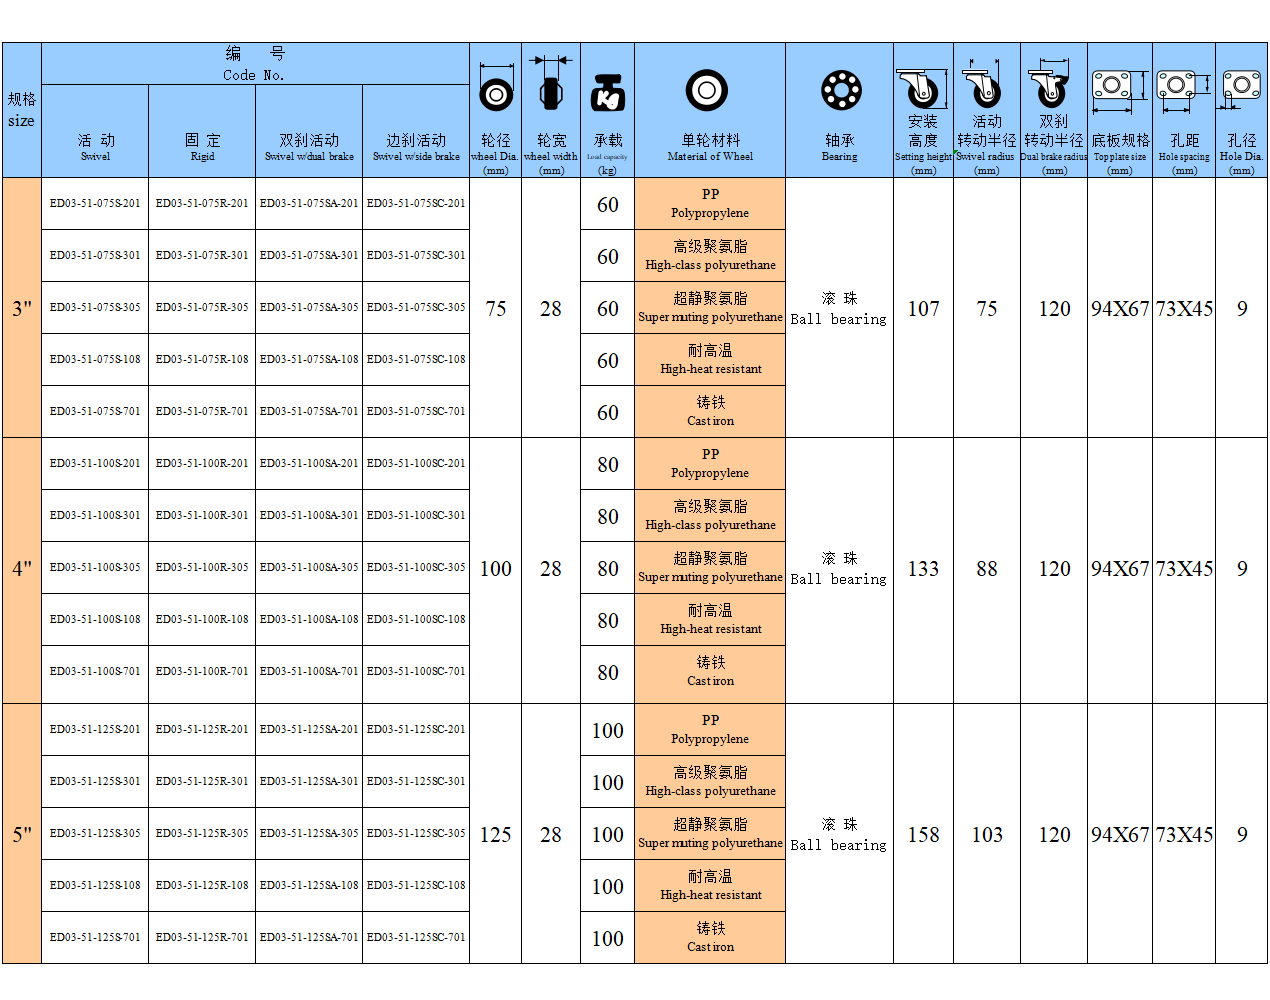The height and width of the screenshot is (1000, 1270).
Task: Click the 5" row wheel diameter value 125
Action: [496, 835]
